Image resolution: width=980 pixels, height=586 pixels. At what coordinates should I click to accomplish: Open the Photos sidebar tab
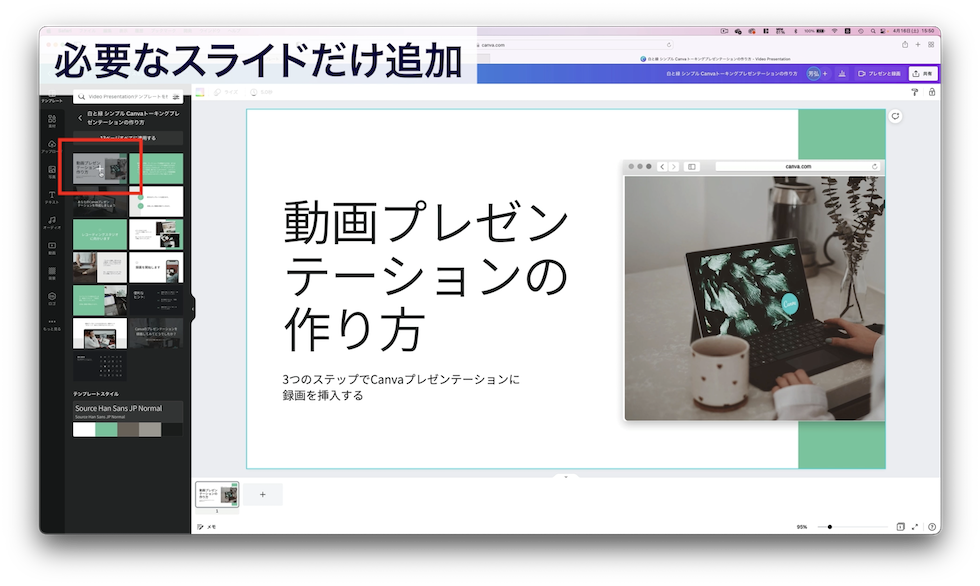[52, 172]
